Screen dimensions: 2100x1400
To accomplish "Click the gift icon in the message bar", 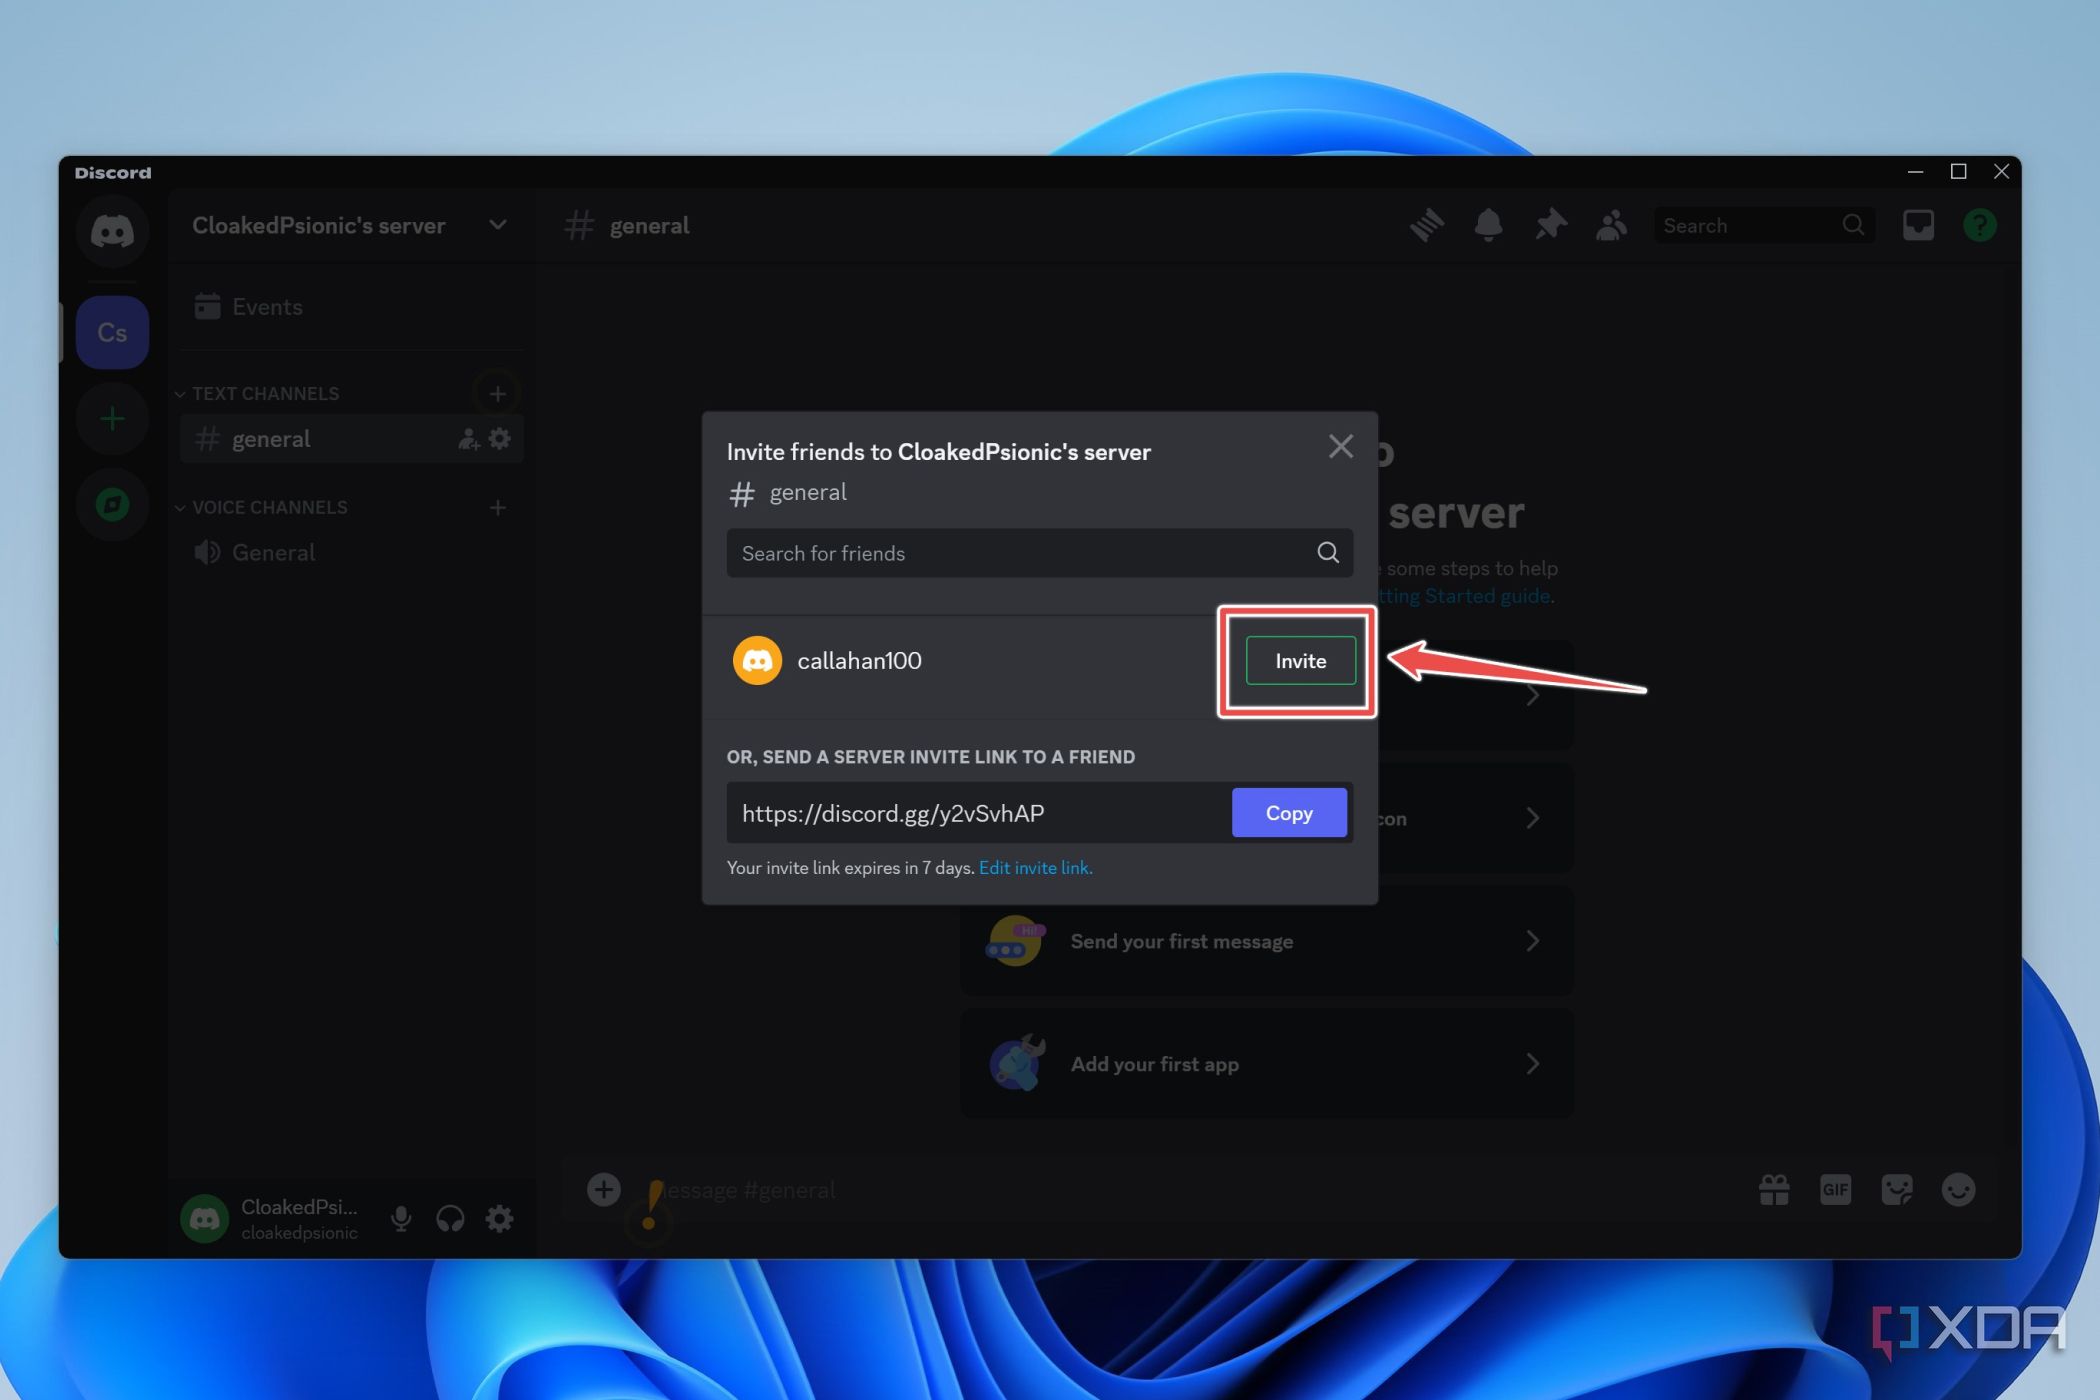I will [1774, 1189].
